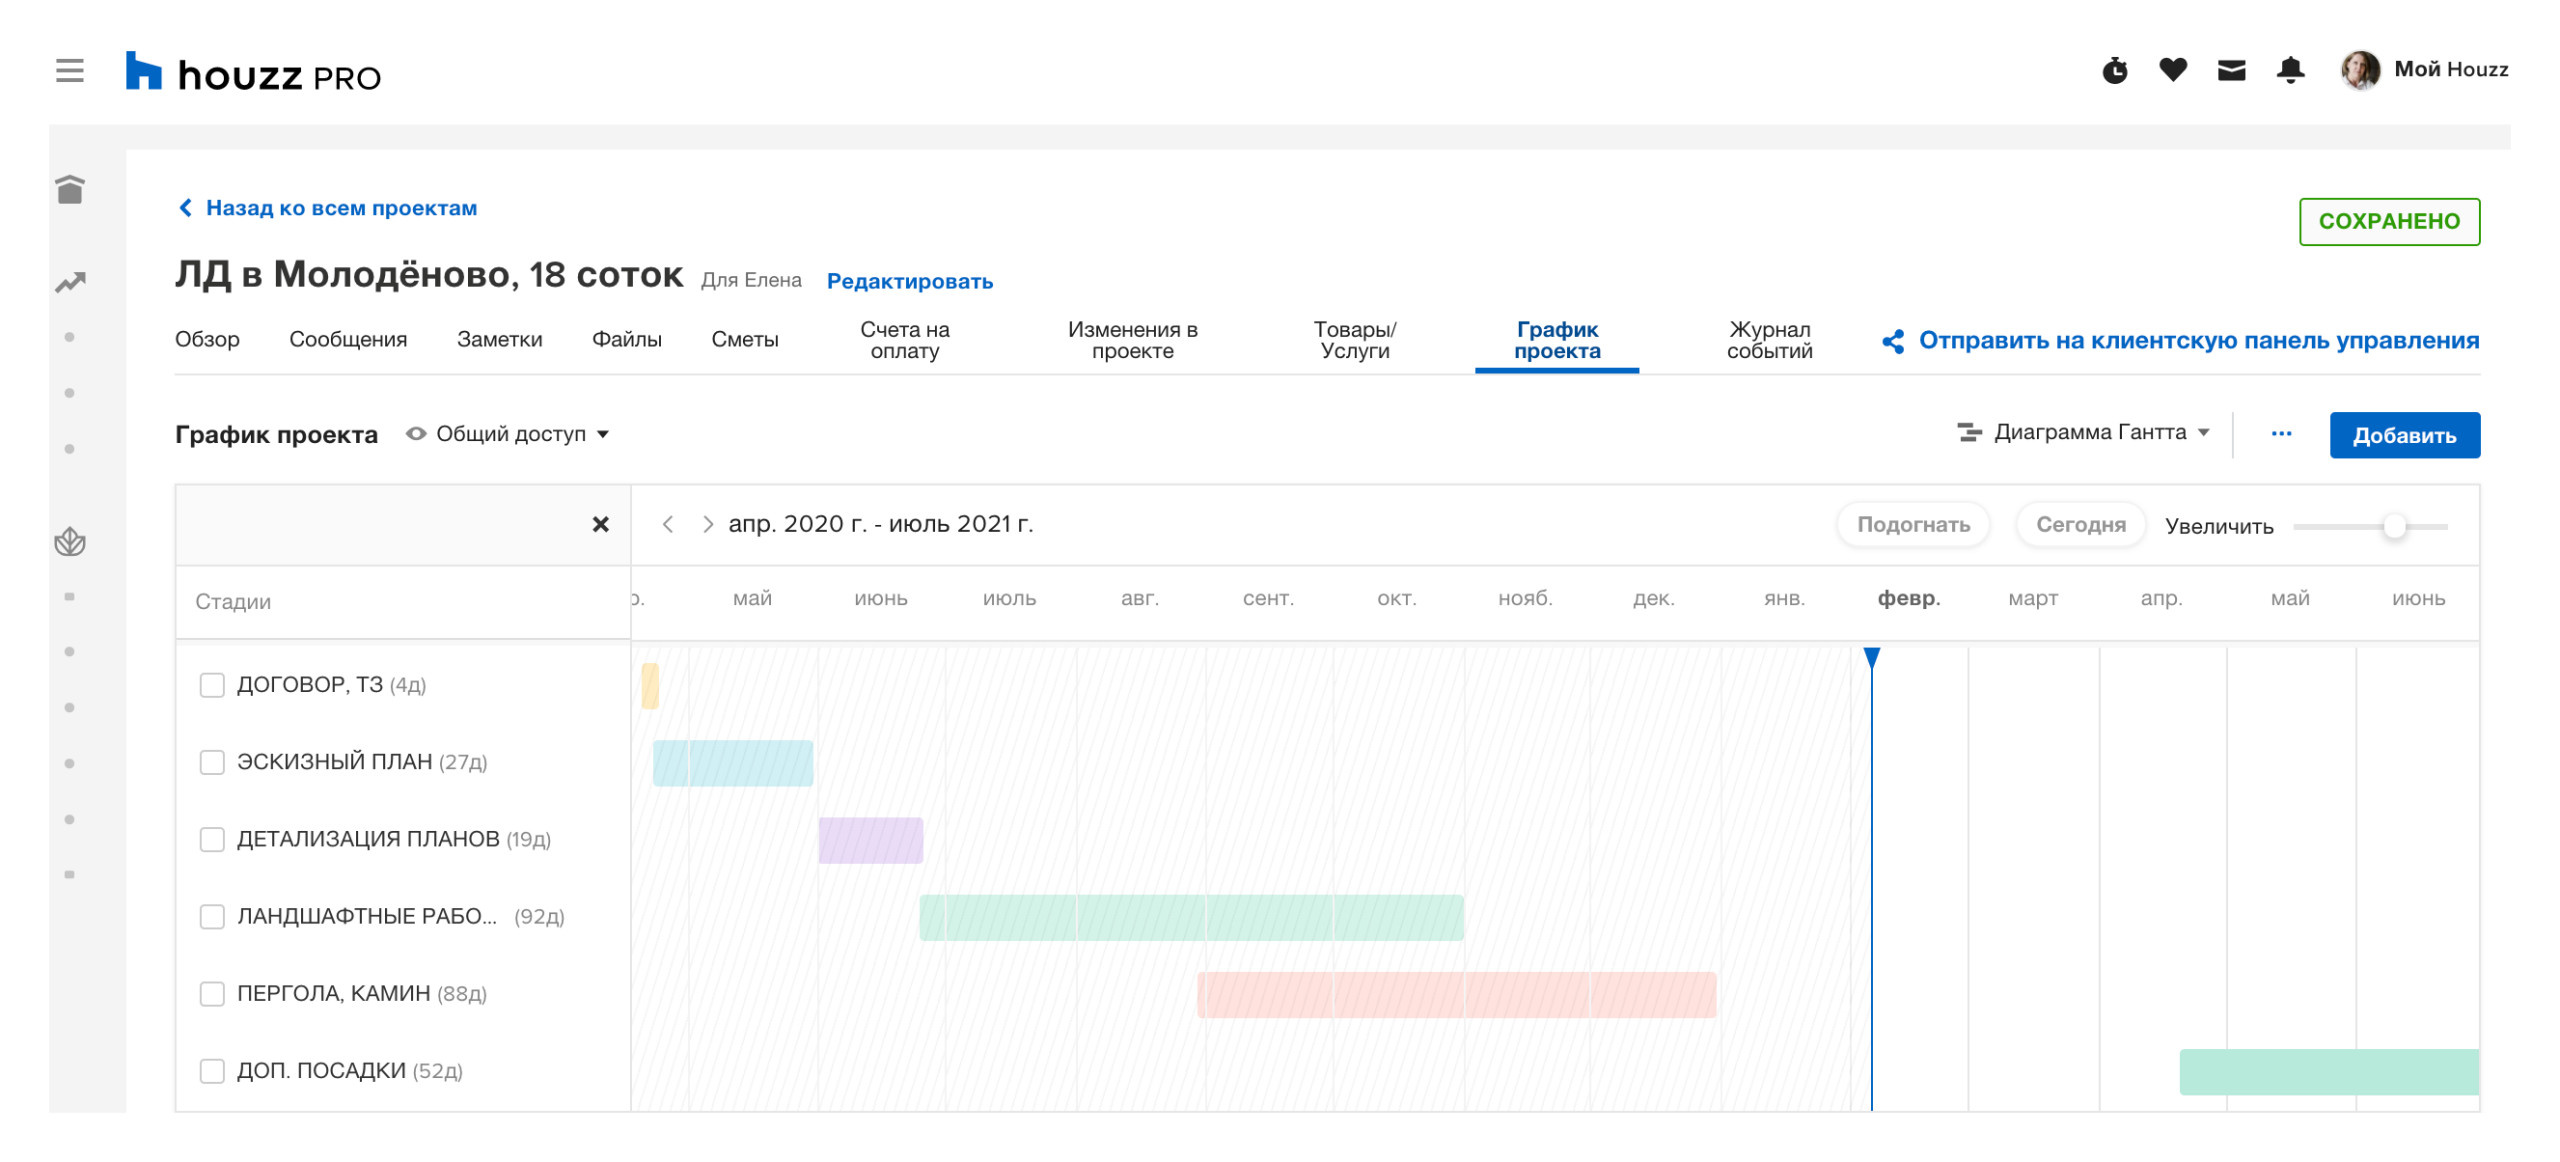Image resolution: width=2560 pixels, height=1162 pixels.
Task: Click the timer stopwatch icon
Action: (2114, 71)
